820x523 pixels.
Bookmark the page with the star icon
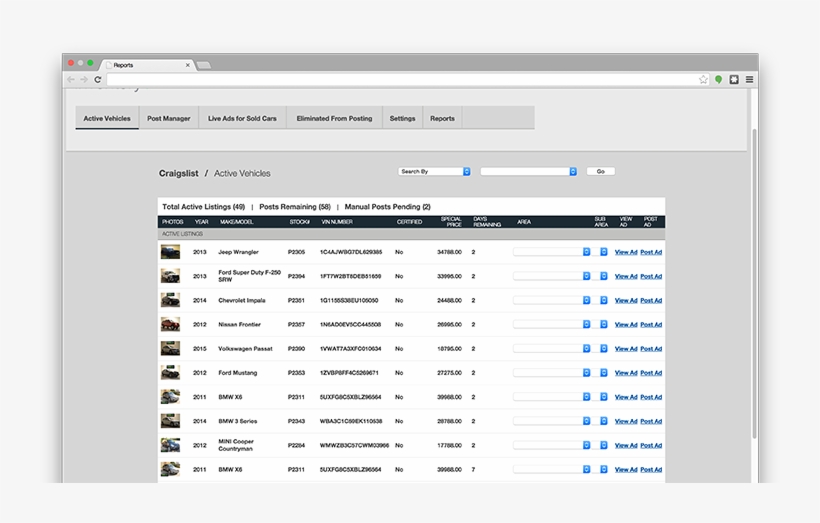point(704,79)
